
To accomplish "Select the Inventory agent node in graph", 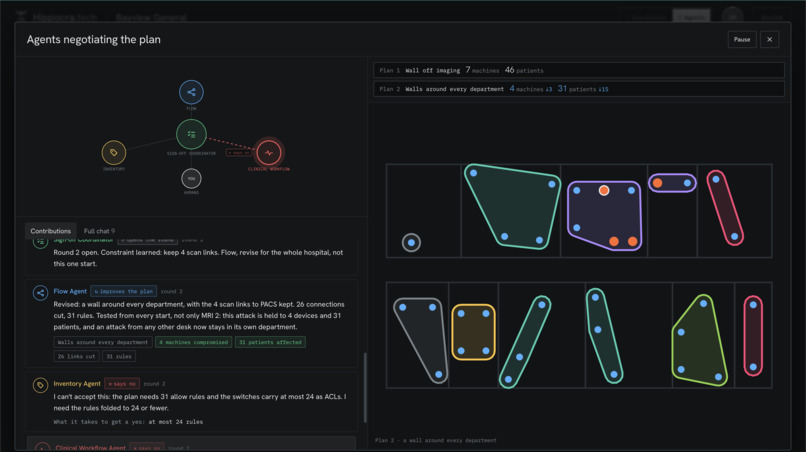I will click(114, 153).
